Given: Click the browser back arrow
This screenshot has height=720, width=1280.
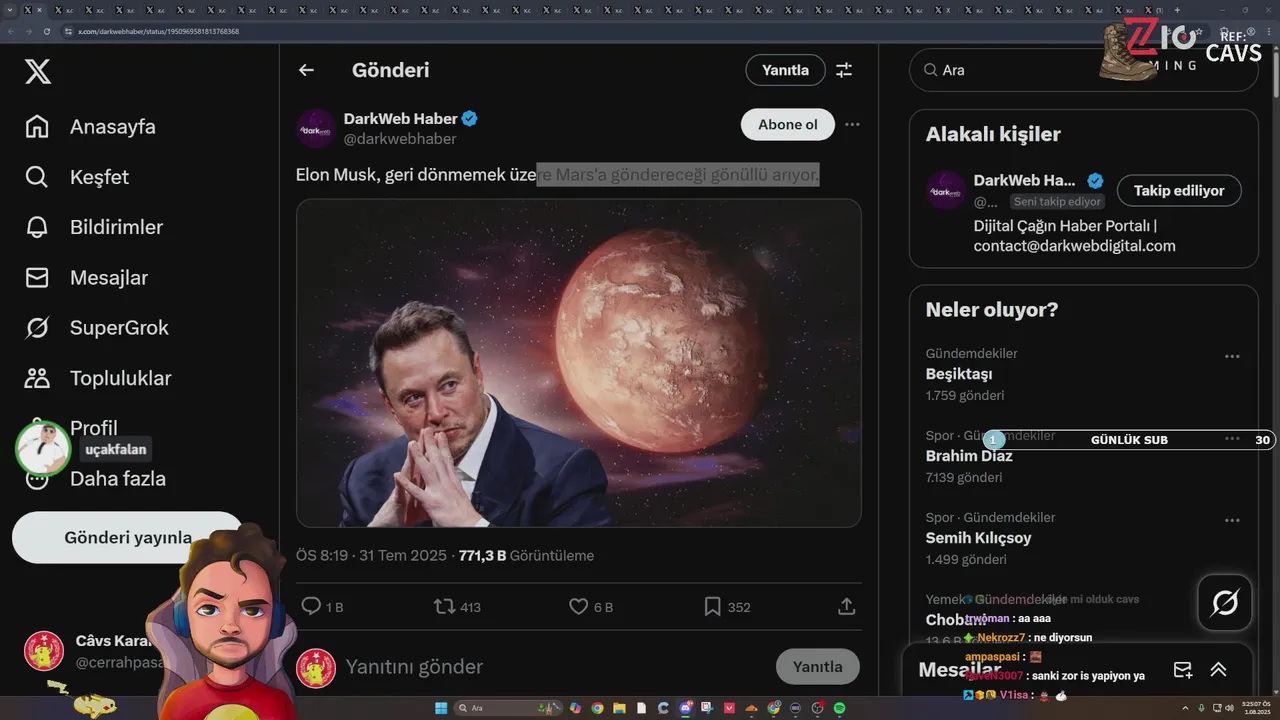Looking at the screenshot, I should tap(11, 31).
